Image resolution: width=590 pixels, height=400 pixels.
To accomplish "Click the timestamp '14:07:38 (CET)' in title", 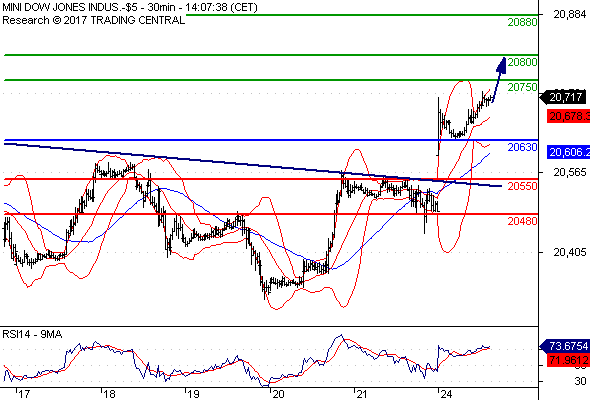I will tap(221, 7).
